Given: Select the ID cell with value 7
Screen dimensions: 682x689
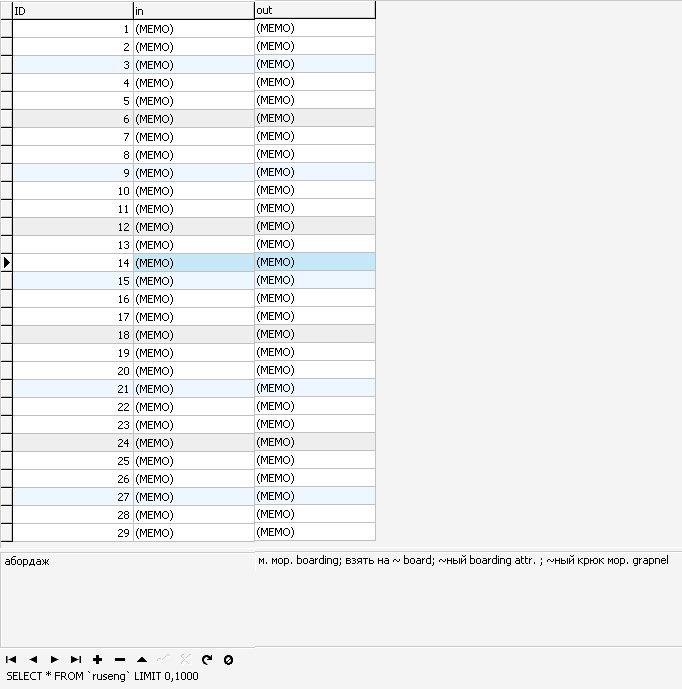Looking at the screenshot, I should [73, 137].
